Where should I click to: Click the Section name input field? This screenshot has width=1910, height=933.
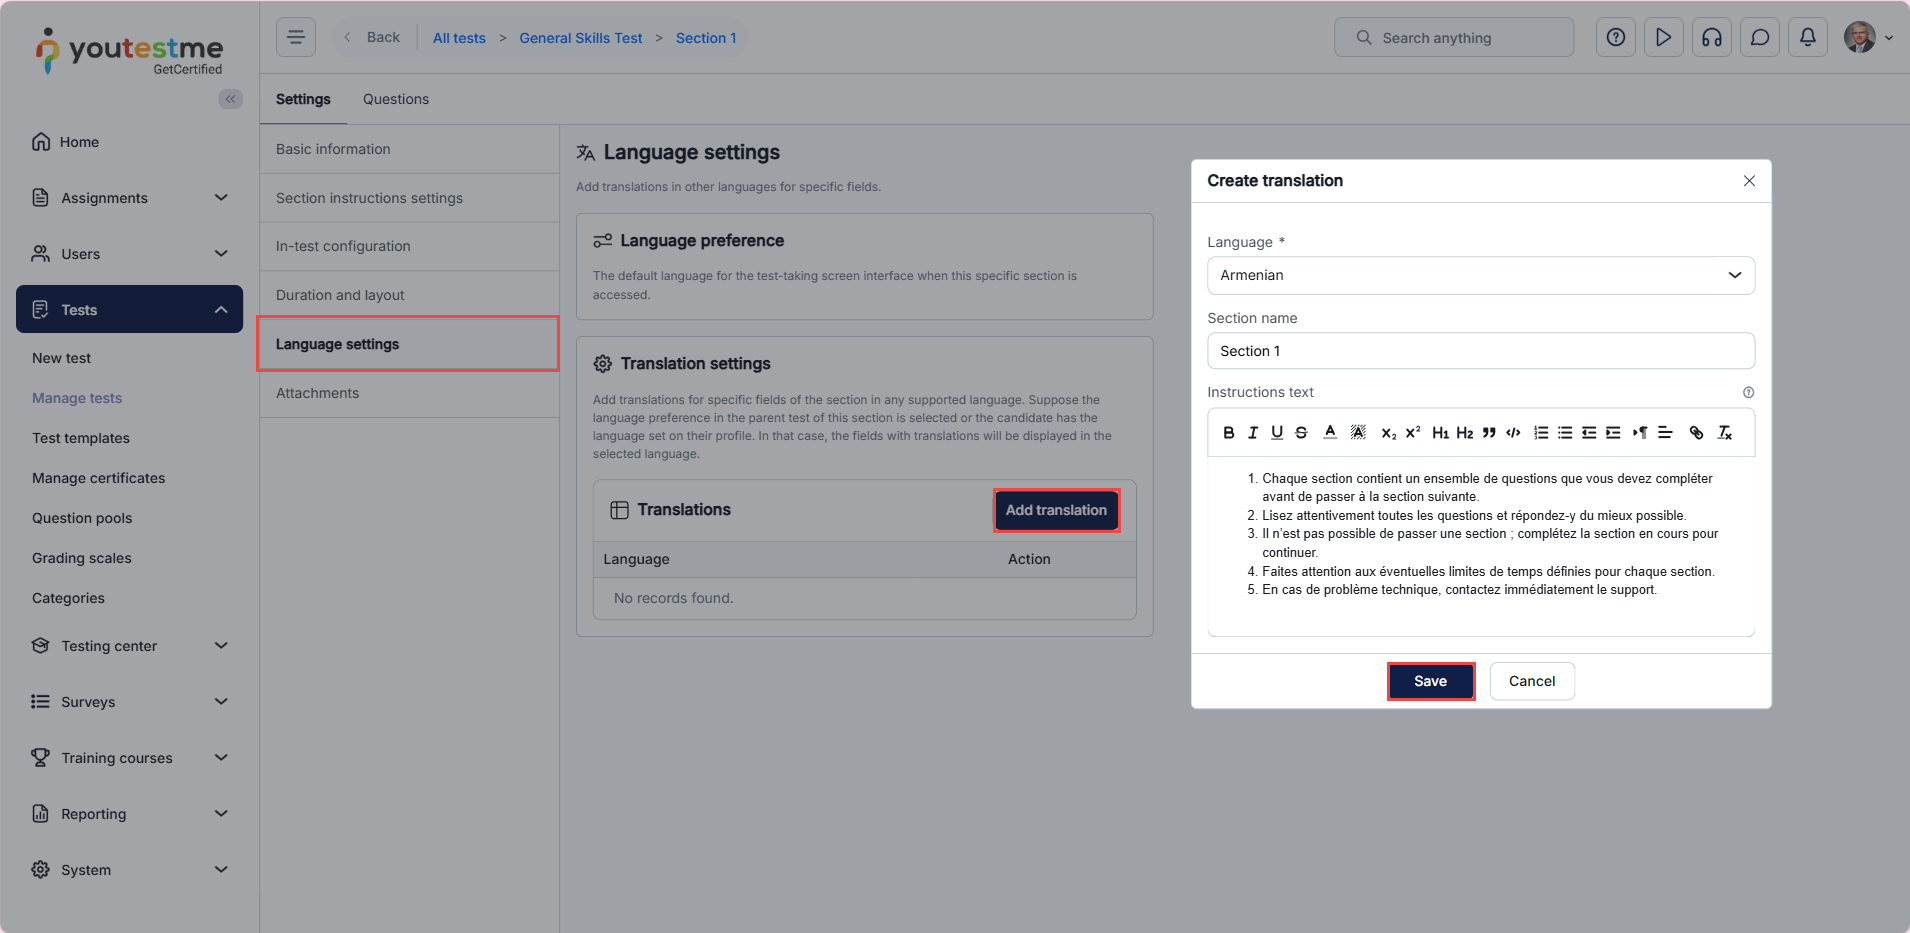[1480, 351]
